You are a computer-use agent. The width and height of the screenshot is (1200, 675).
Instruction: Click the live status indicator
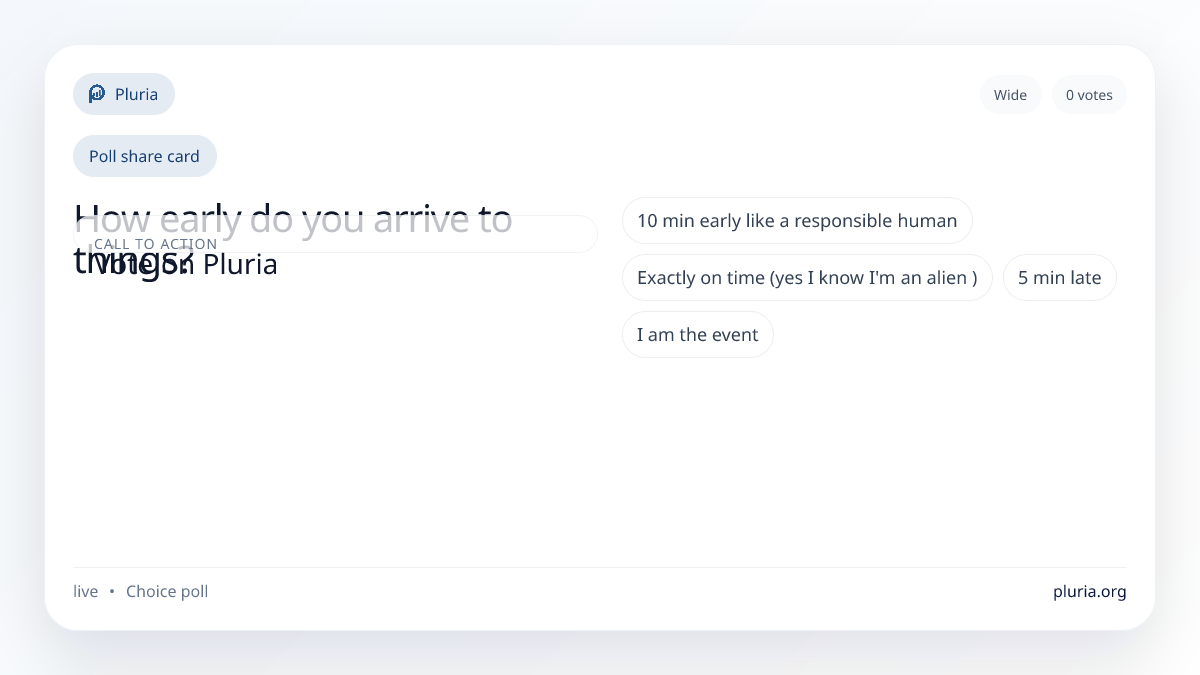tap(86, 591)
